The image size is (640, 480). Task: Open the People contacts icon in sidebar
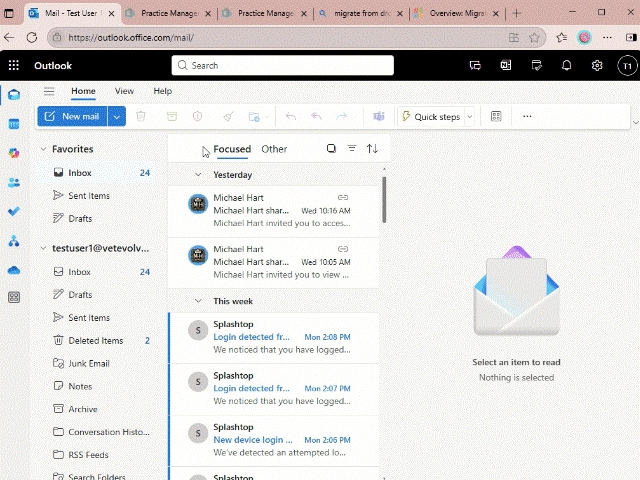tap(14, 182)
